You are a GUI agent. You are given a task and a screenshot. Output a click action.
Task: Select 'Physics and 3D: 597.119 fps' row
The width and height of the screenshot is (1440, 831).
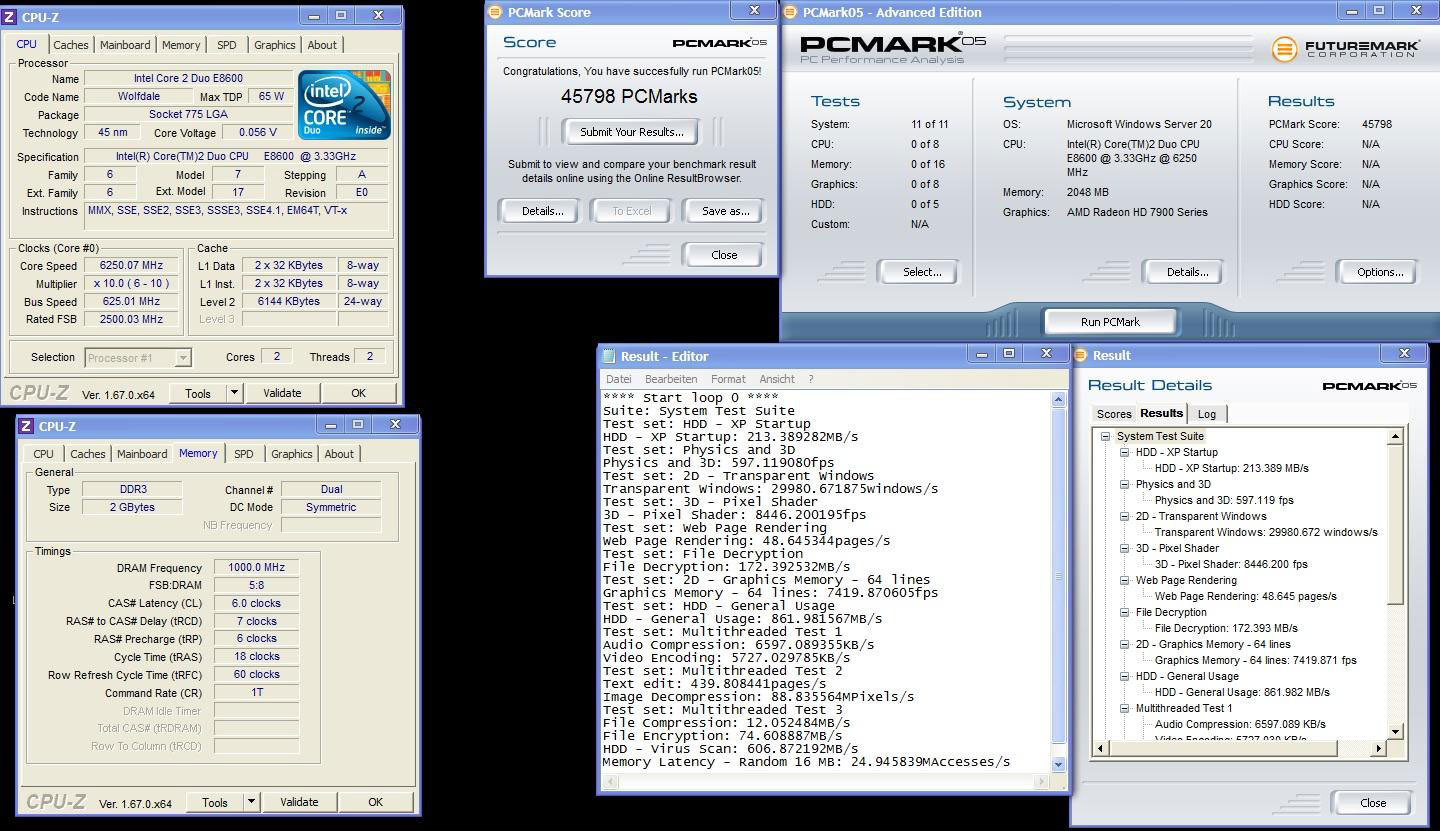(1224, 500)
